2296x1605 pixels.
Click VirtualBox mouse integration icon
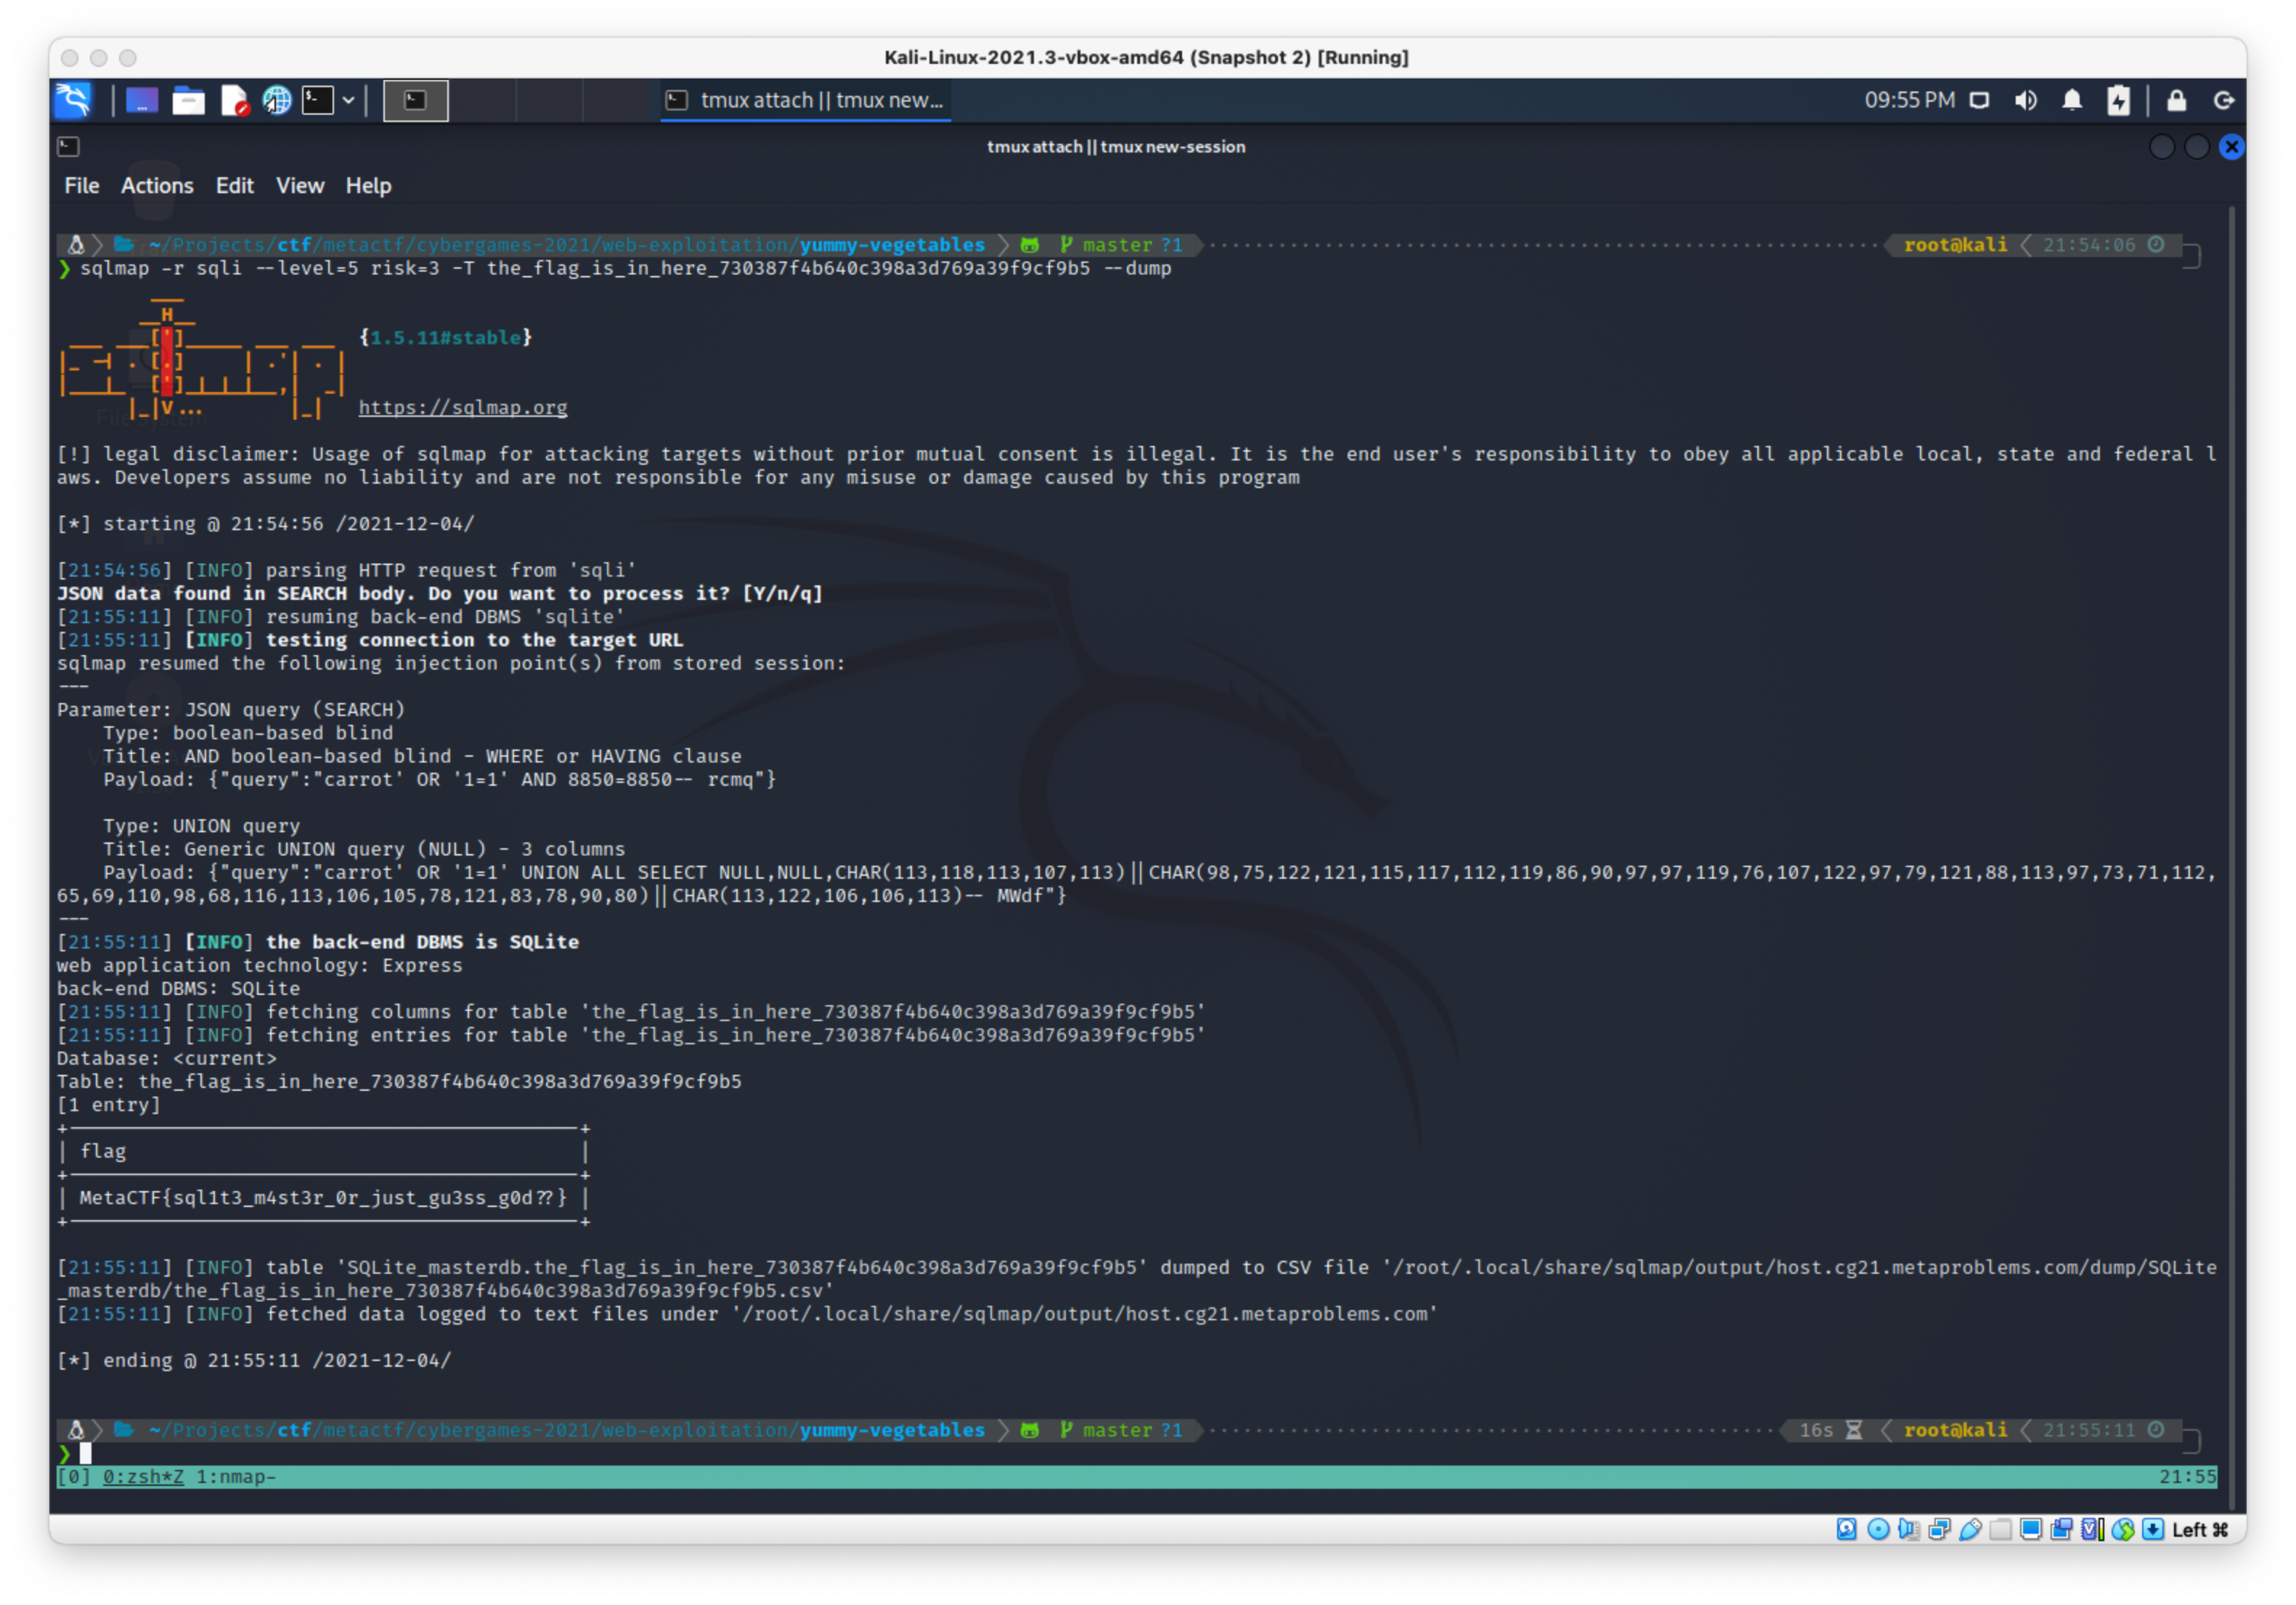tap(2123, 1529)
